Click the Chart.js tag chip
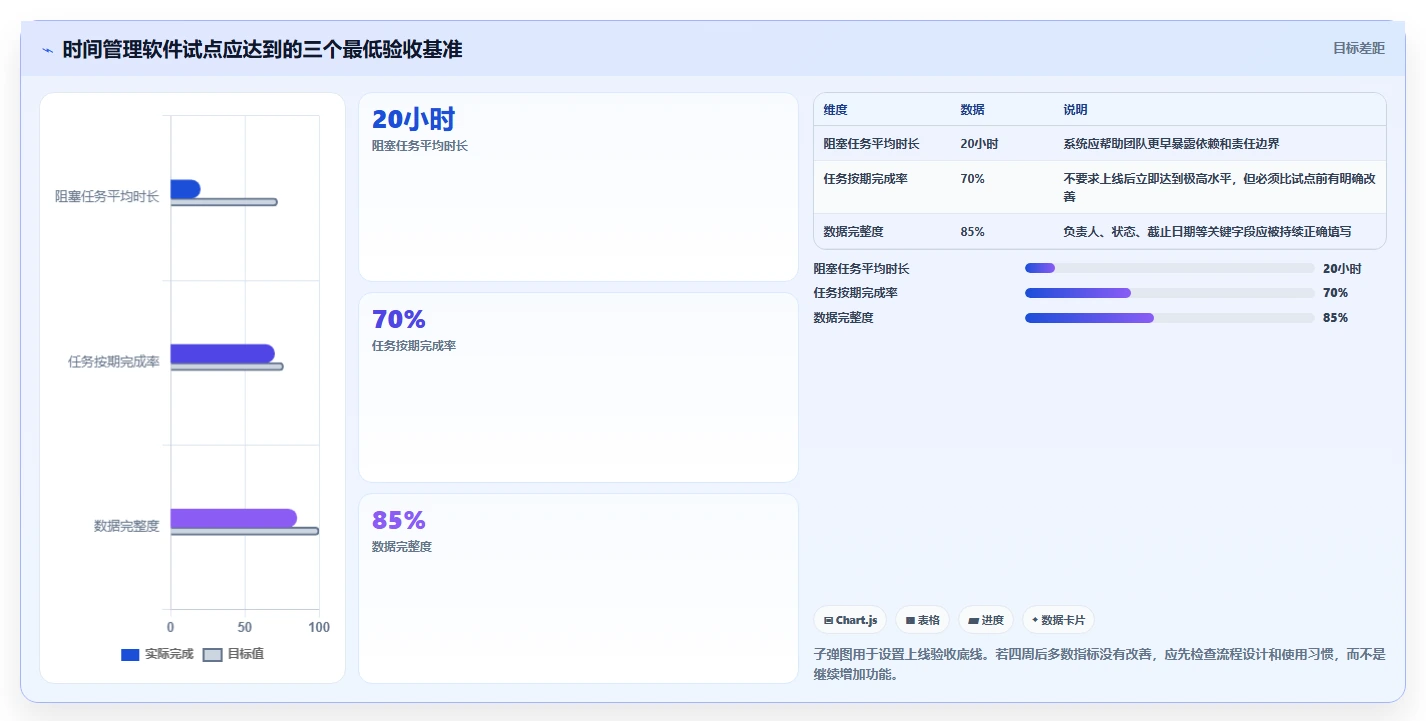Image resolution: width=1426 pixels, height=721 pixels. pyautogui.click(x=851, y=620)
